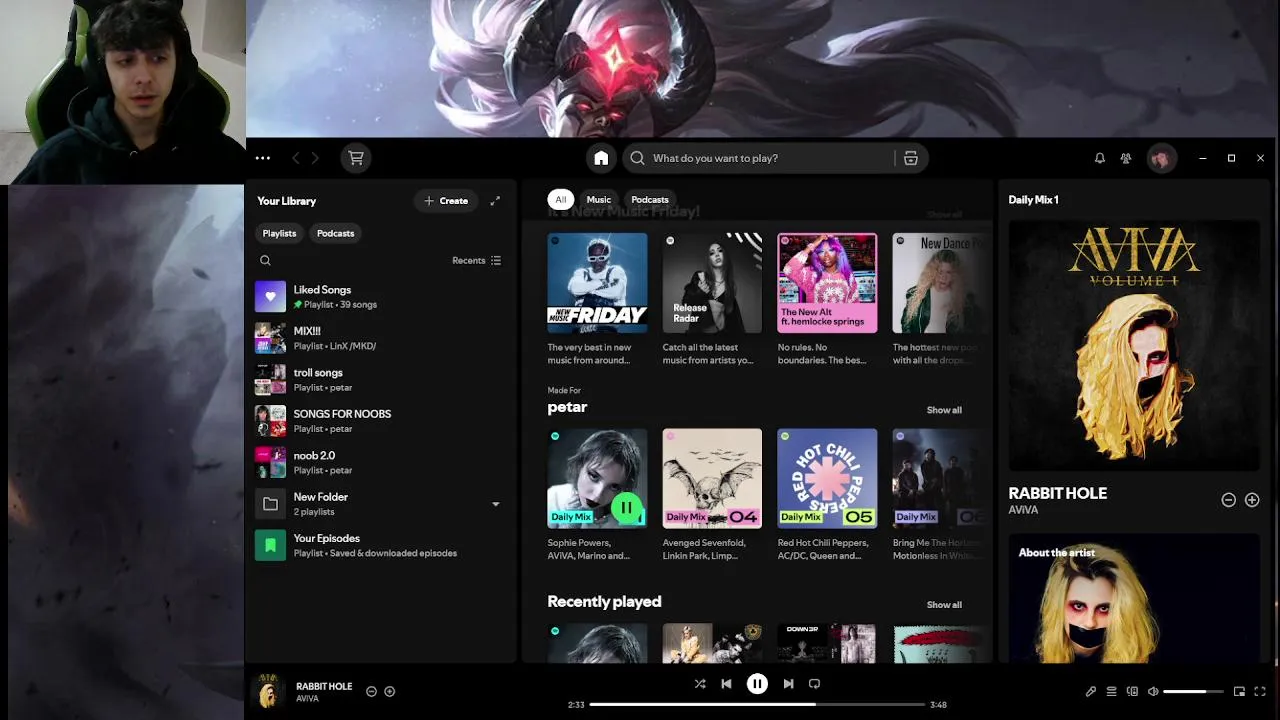Viewport: 1280px width, 720px height.
Task: Go back with the left arrow
Action: pos(296,158)
